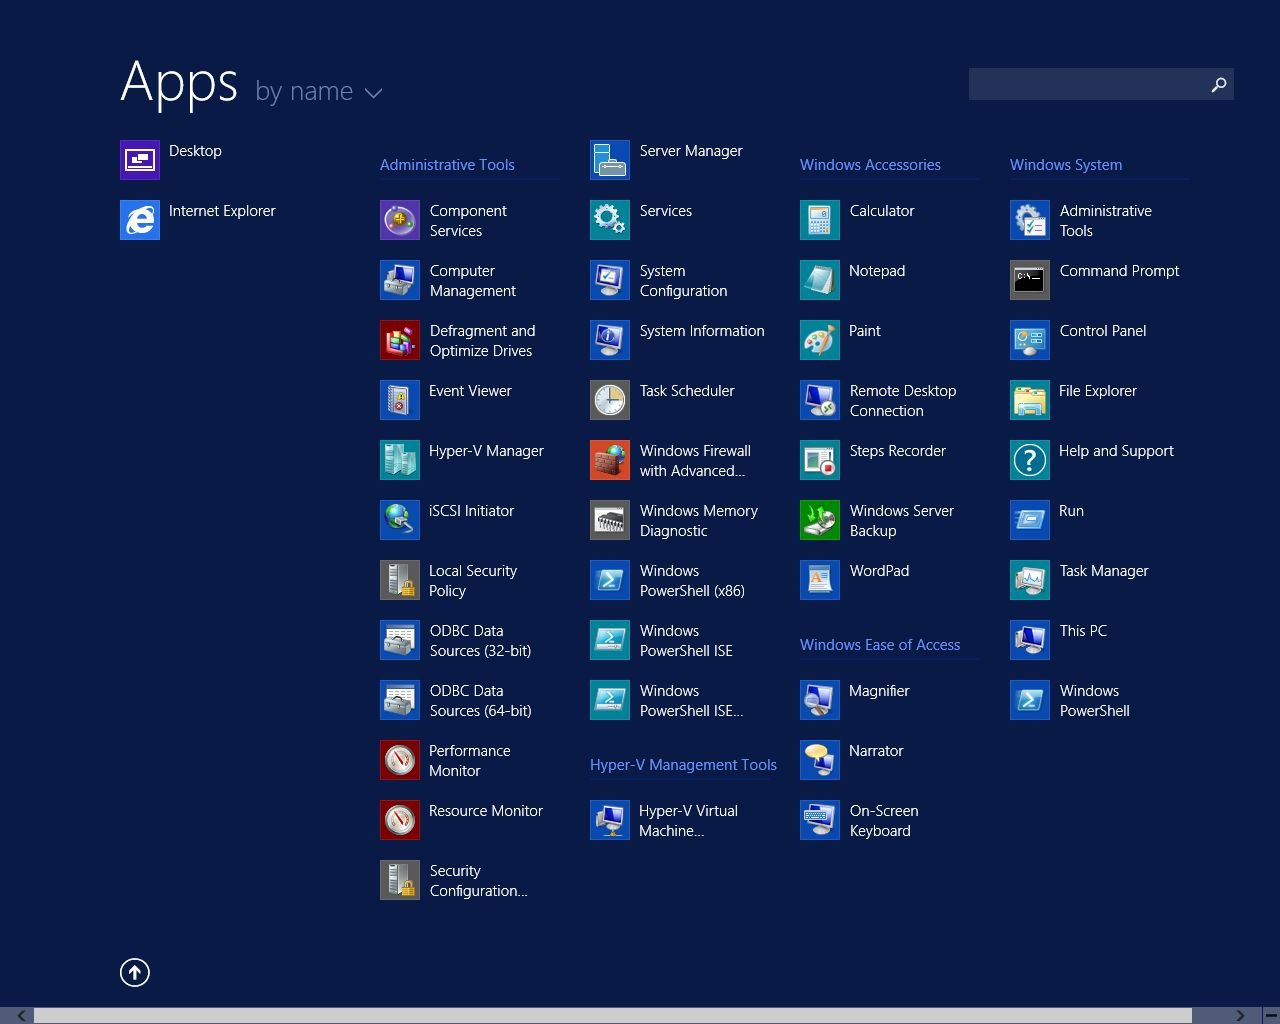
Task: Open Windows Server Backup icon
Action: point(820,520)
